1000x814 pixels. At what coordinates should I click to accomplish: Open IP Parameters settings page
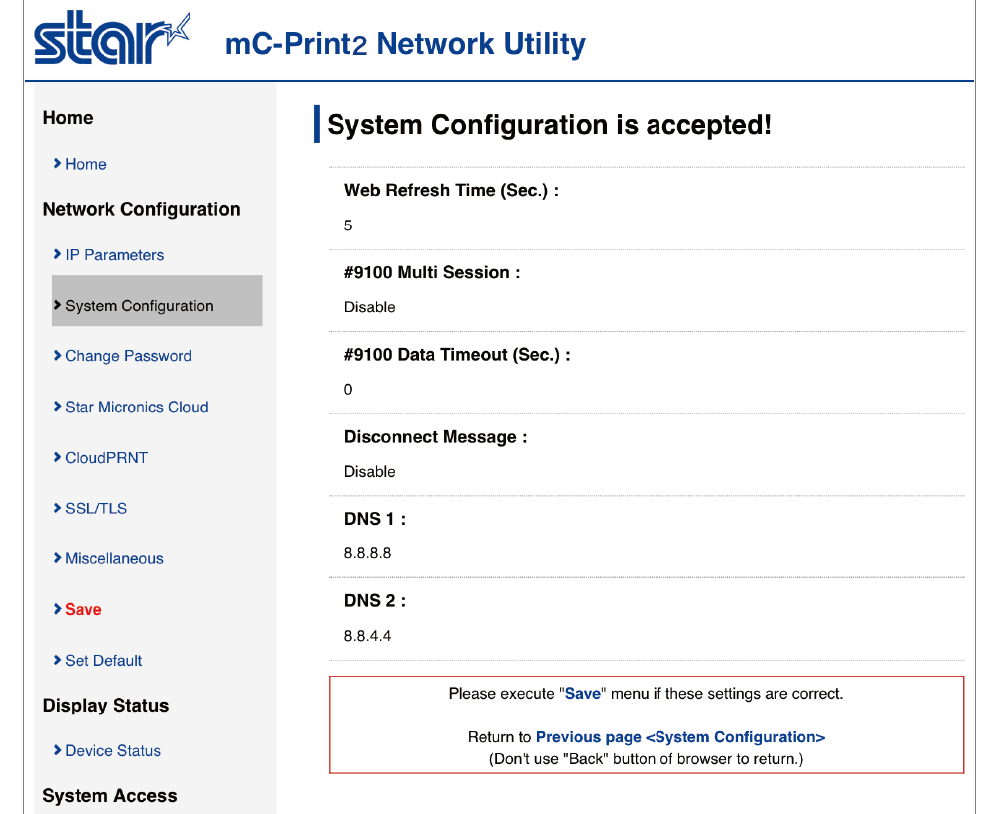[115, 255]
